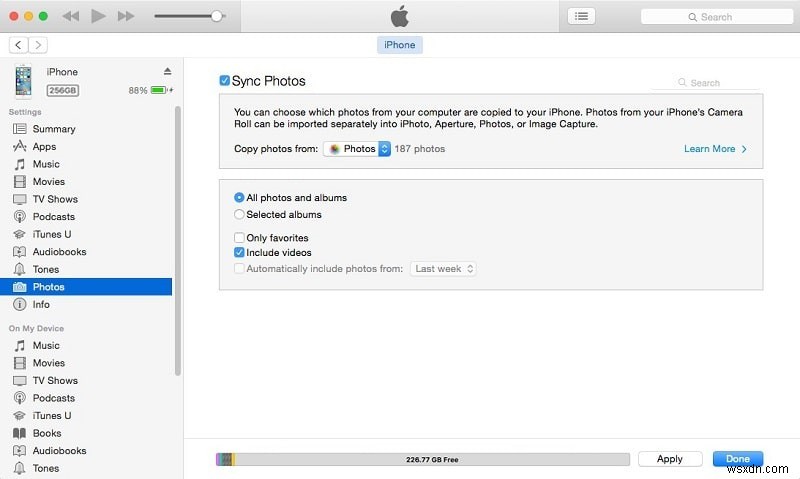Image resolution: width=800 pixels, height=479 pixels.
Task: Click the Apply button
Action: coord(670,459)
